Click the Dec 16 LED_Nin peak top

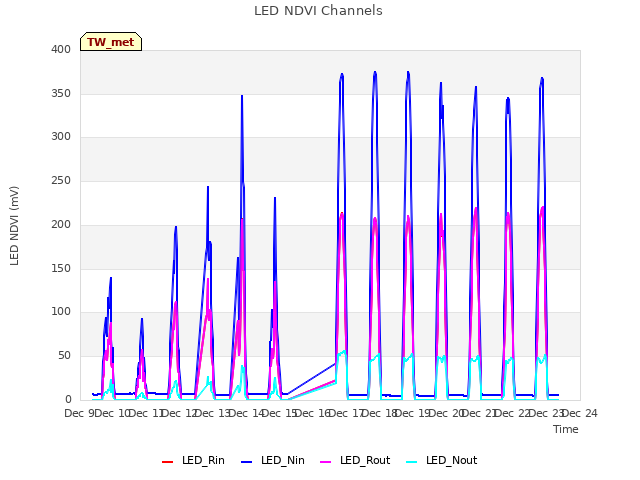click(x=342, y=75)
